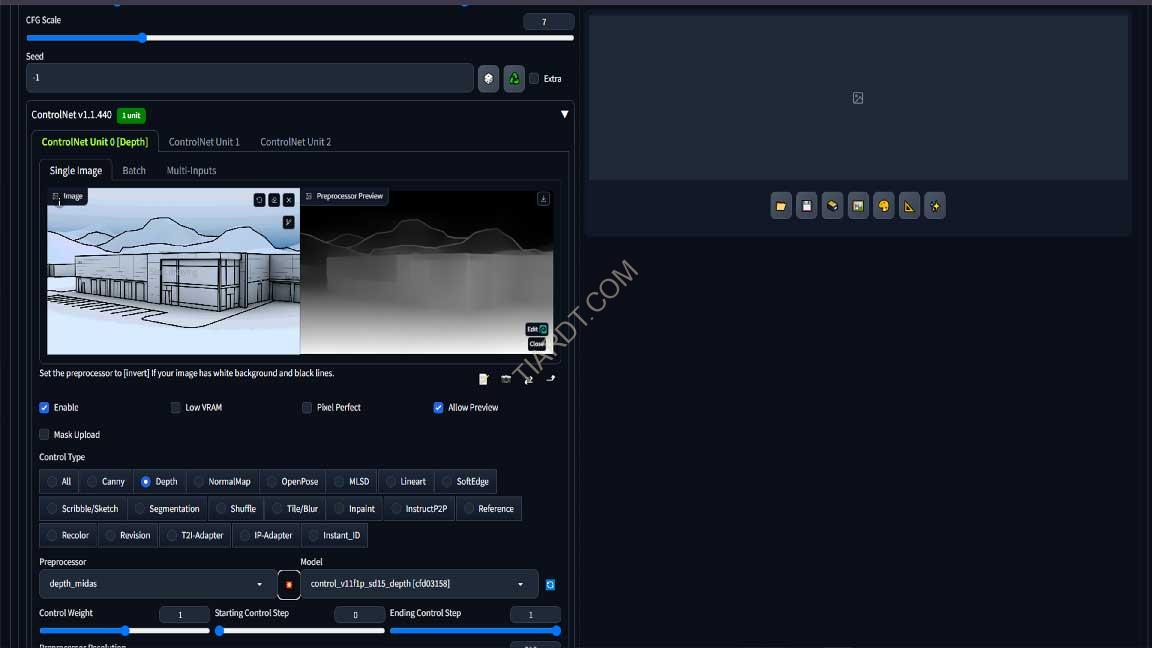The width and height of the screenshot is (1152, 648).
Task: Click the mirror webcam swap-arrows icon
Action: pyautogui.click(x=528, y=379)
